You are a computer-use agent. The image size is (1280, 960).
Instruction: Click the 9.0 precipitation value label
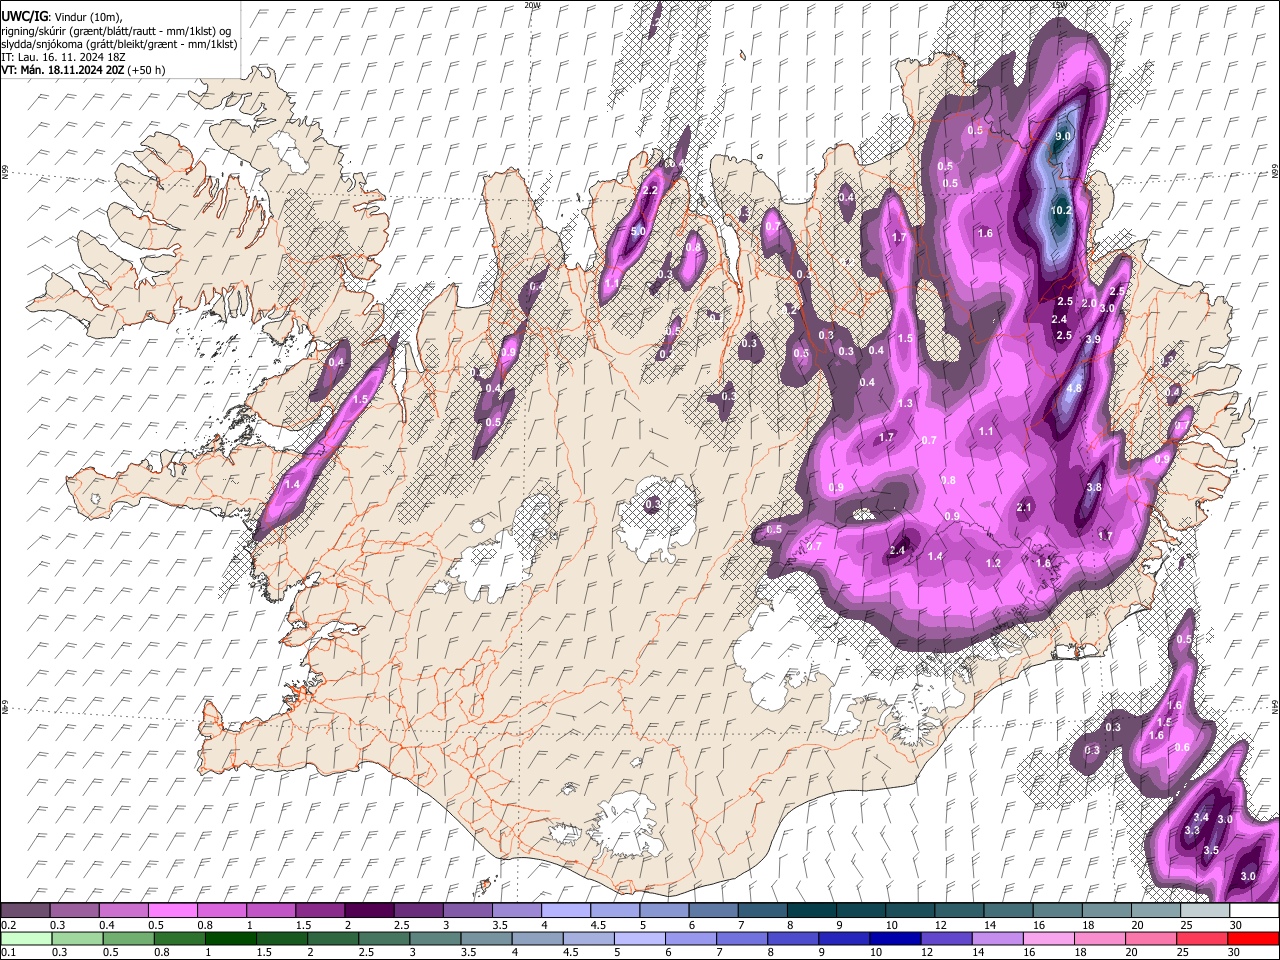coord(1063,137)
